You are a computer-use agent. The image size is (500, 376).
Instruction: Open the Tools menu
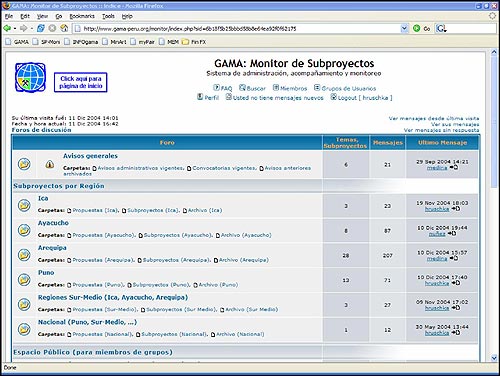click(x=108, y=16)
